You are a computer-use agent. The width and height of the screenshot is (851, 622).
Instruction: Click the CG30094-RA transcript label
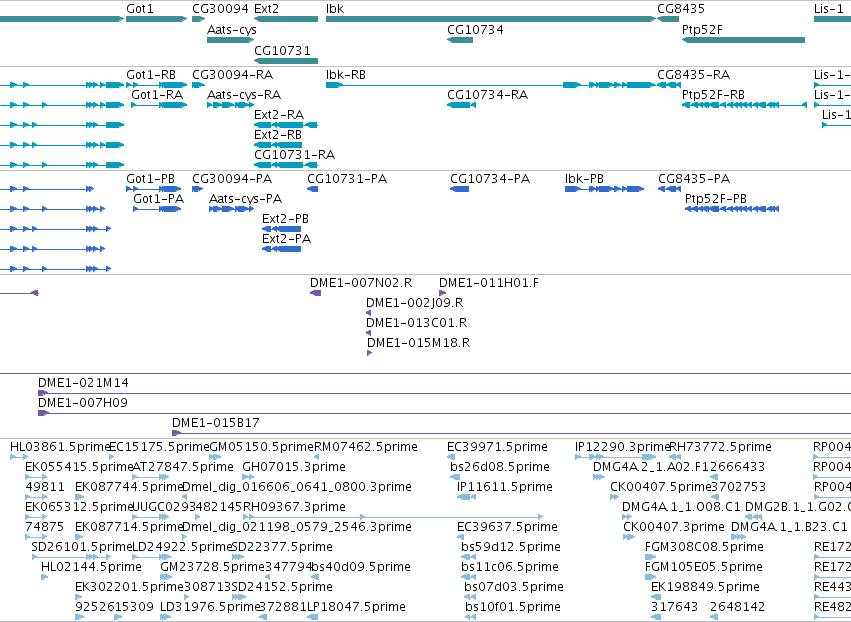tap(232, 74)
